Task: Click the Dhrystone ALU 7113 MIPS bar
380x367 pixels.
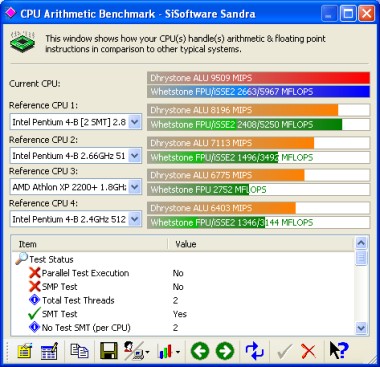Action: 258,143
